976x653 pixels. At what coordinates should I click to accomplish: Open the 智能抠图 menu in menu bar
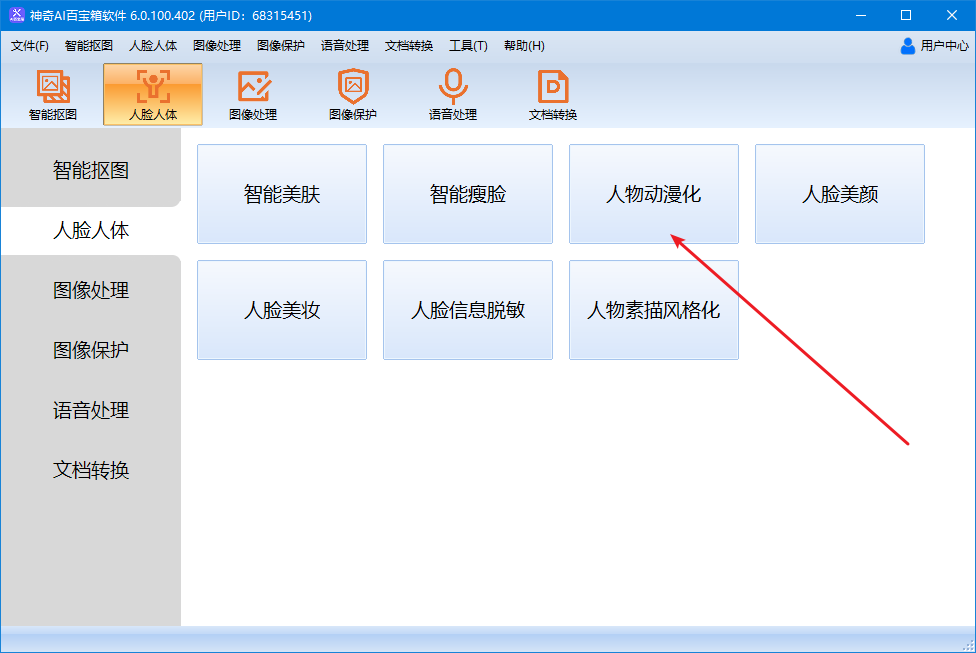click(x=88, y=45)
